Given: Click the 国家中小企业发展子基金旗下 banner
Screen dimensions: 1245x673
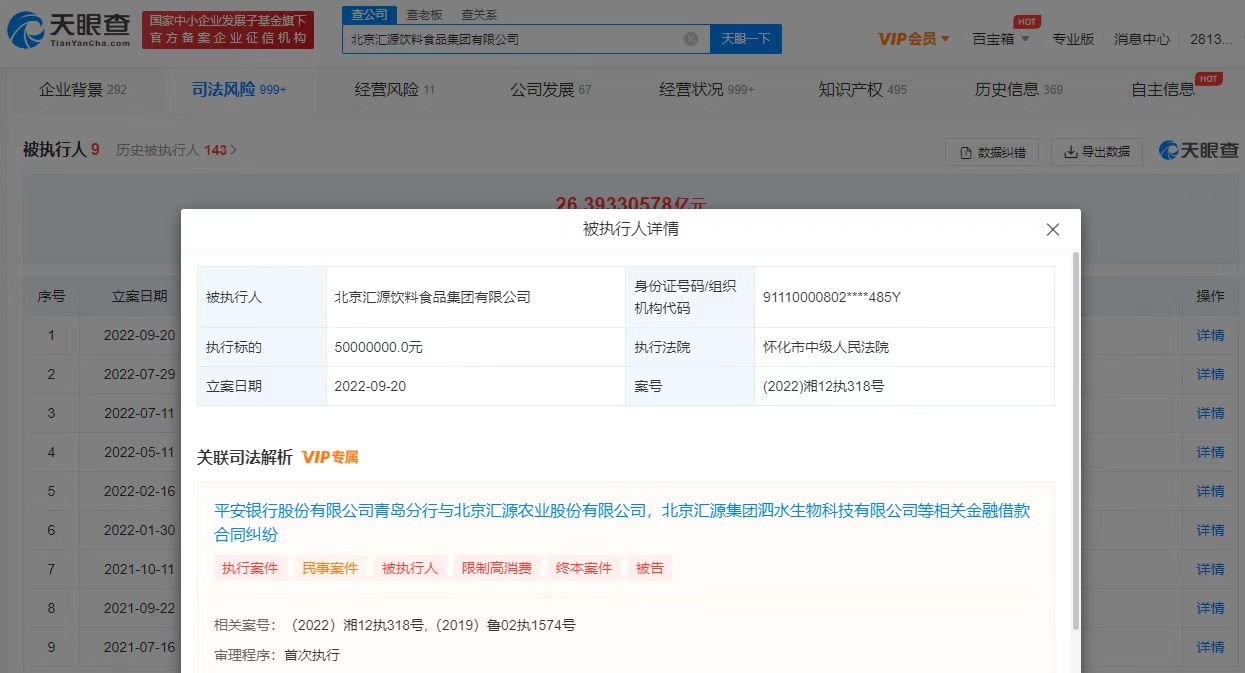Looking at the screenshot, I should 228,30.
